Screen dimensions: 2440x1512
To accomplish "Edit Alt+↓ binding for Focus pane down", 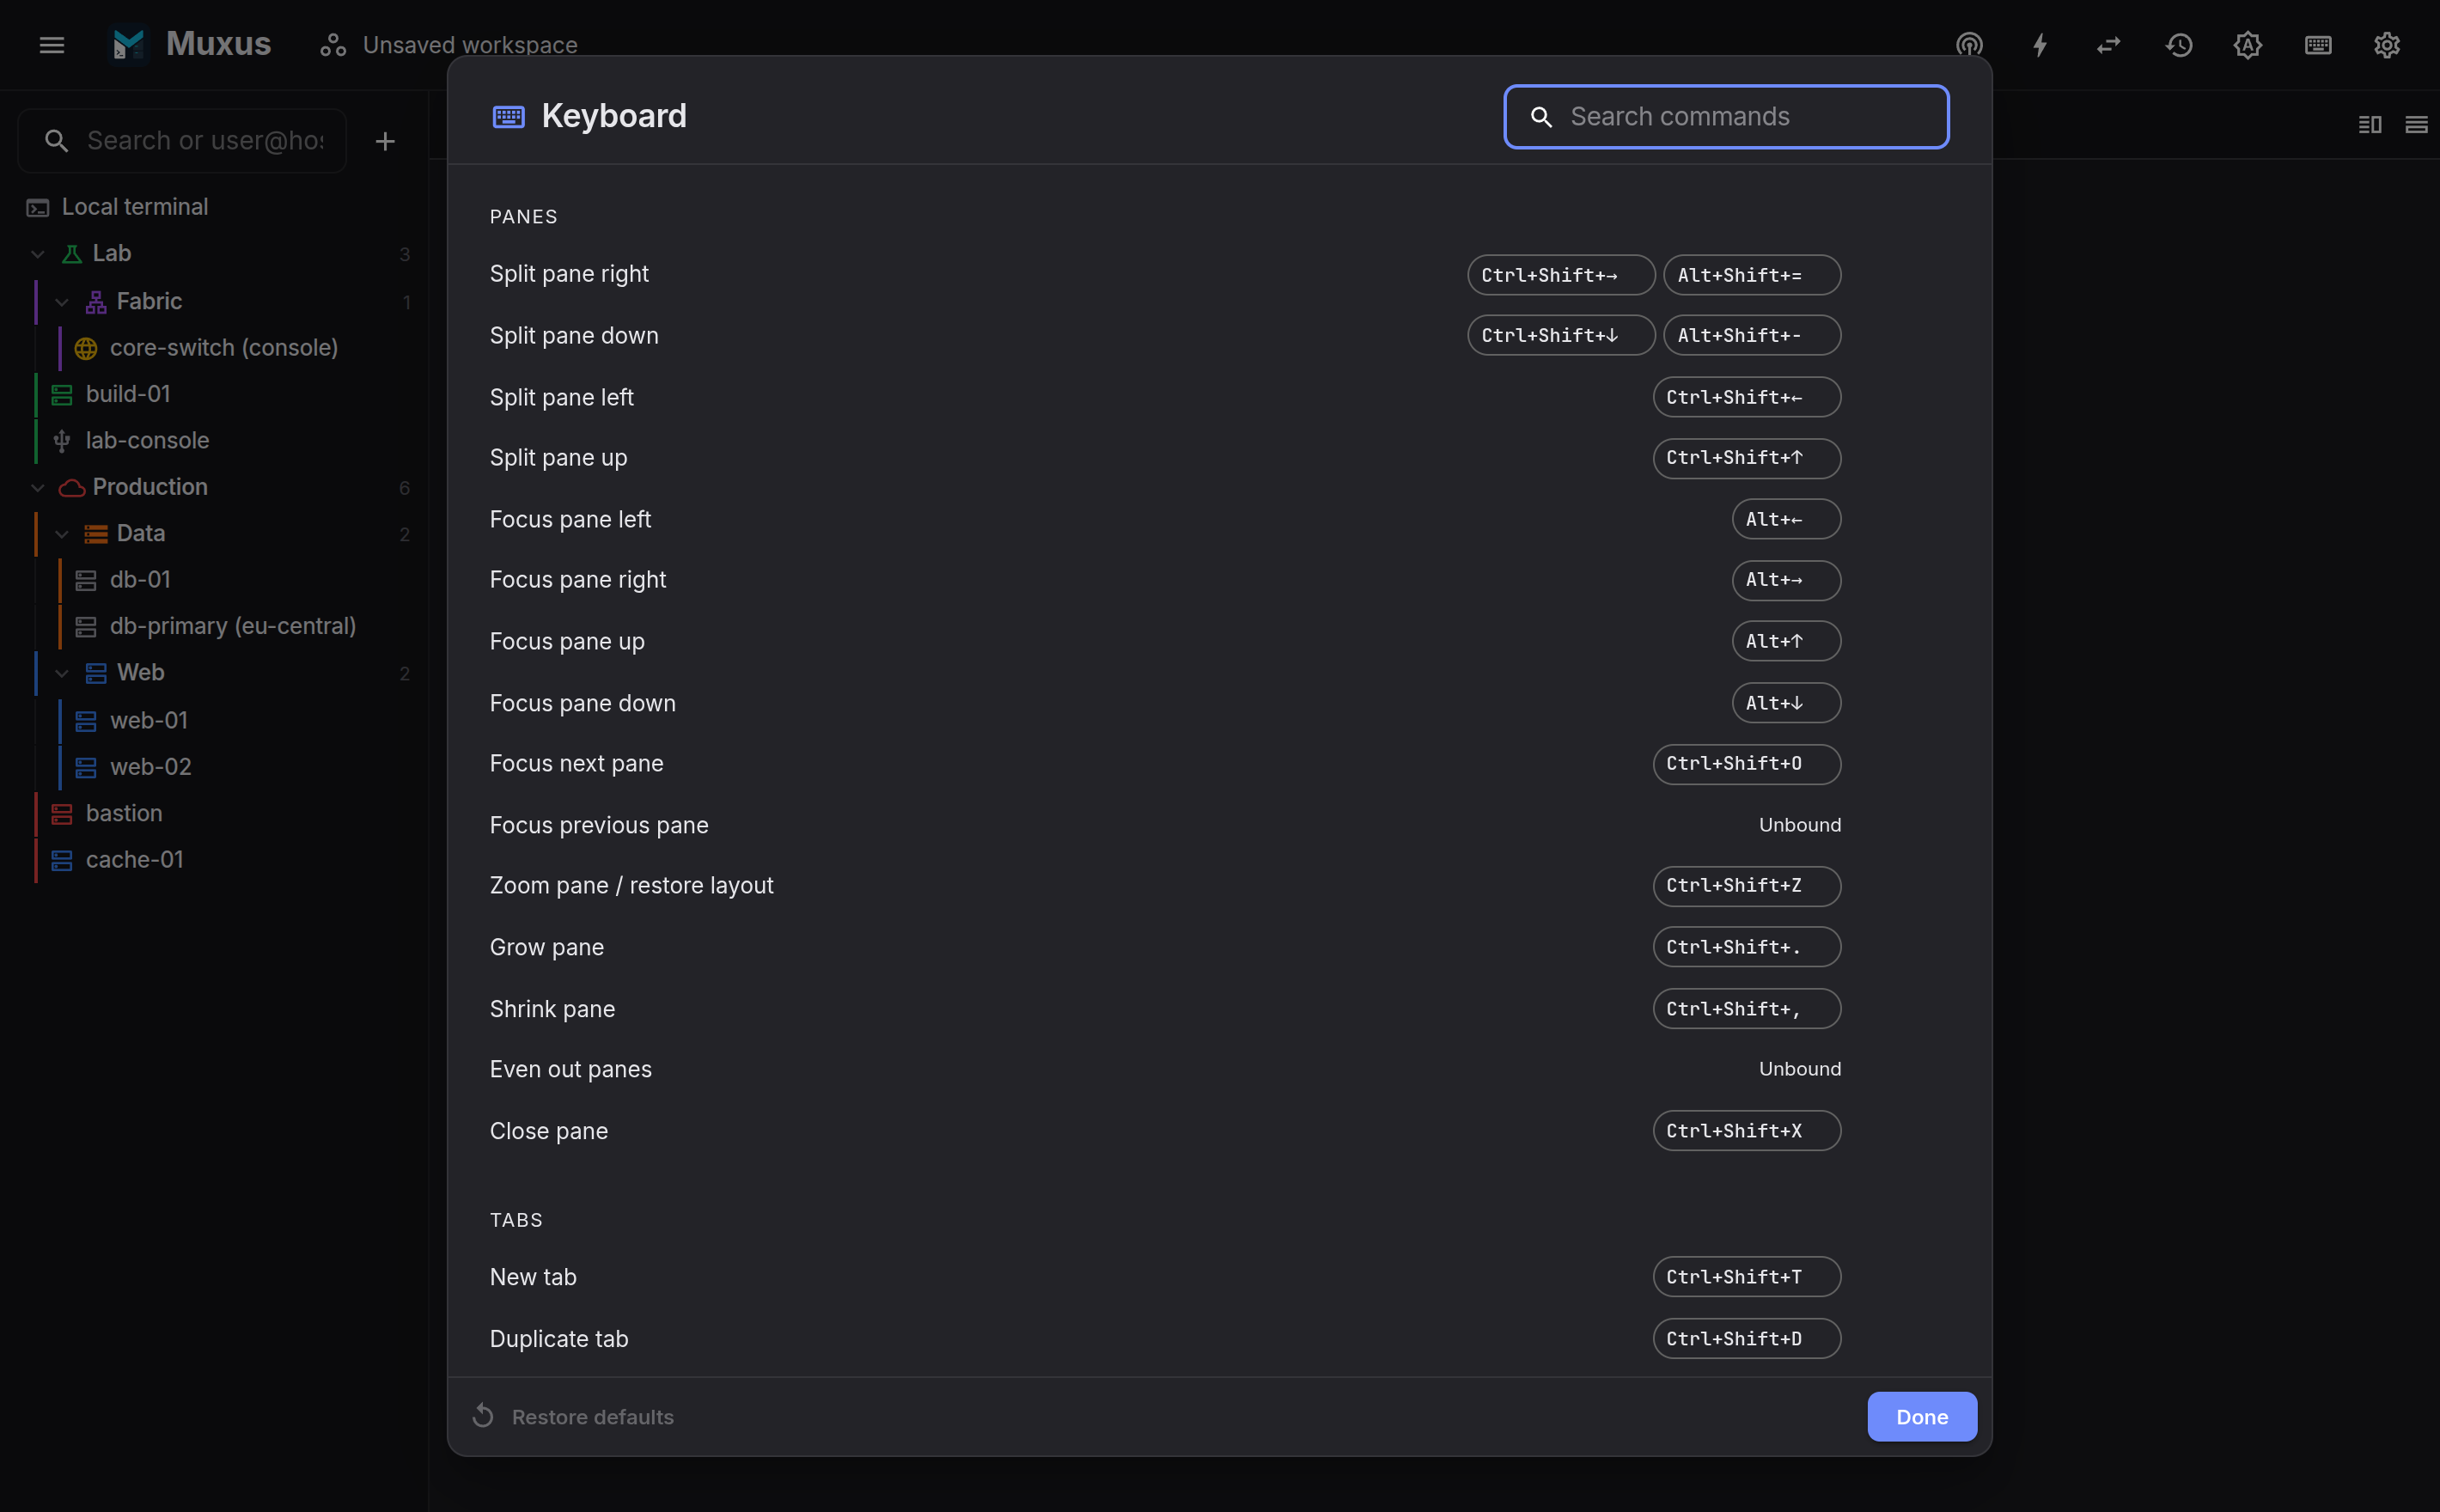I will (x=1786, y=703).
